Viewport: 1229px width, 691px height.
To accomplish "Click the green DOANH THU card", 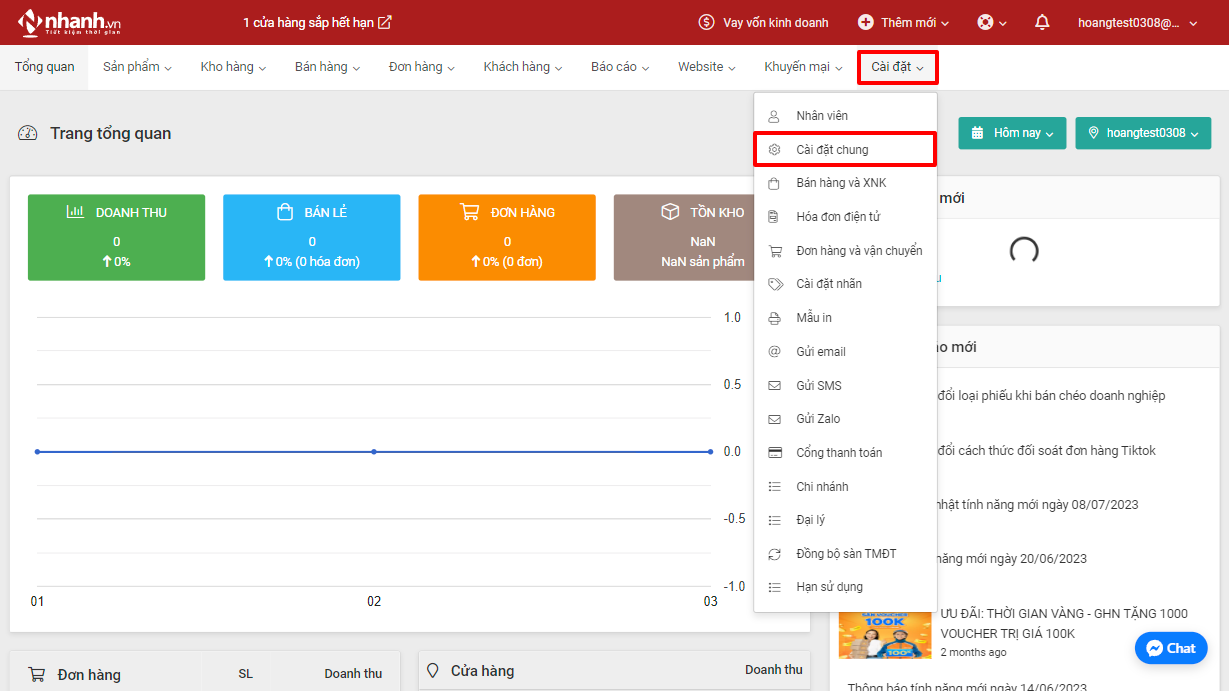I will [116, 238].
